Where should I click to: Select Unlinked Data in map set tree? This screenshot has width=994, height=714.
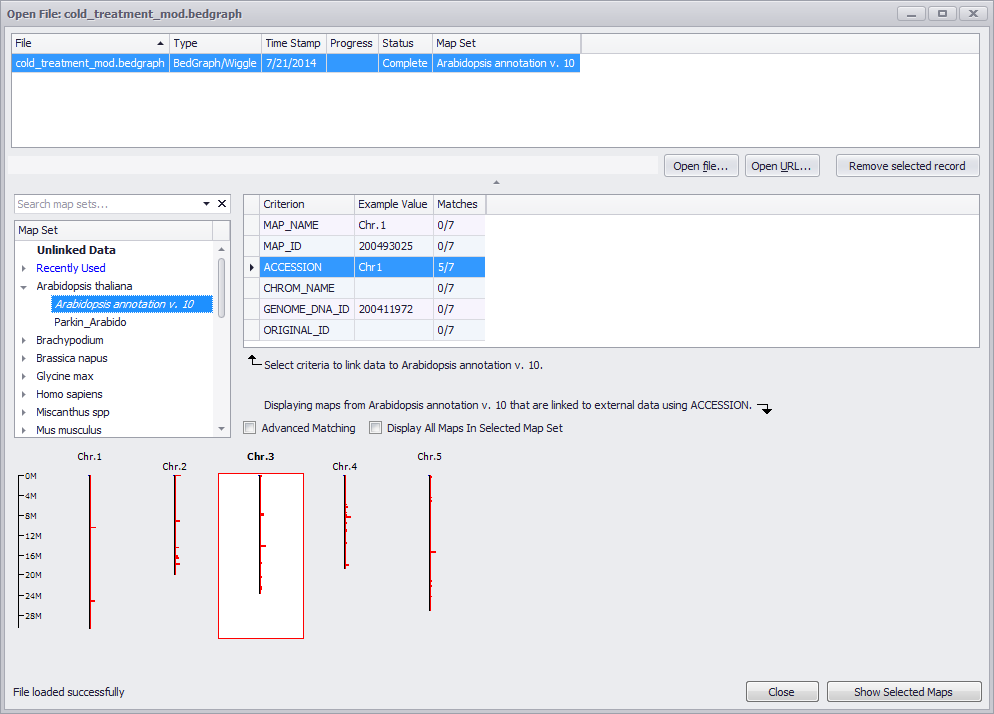click(x=76, y=250)
